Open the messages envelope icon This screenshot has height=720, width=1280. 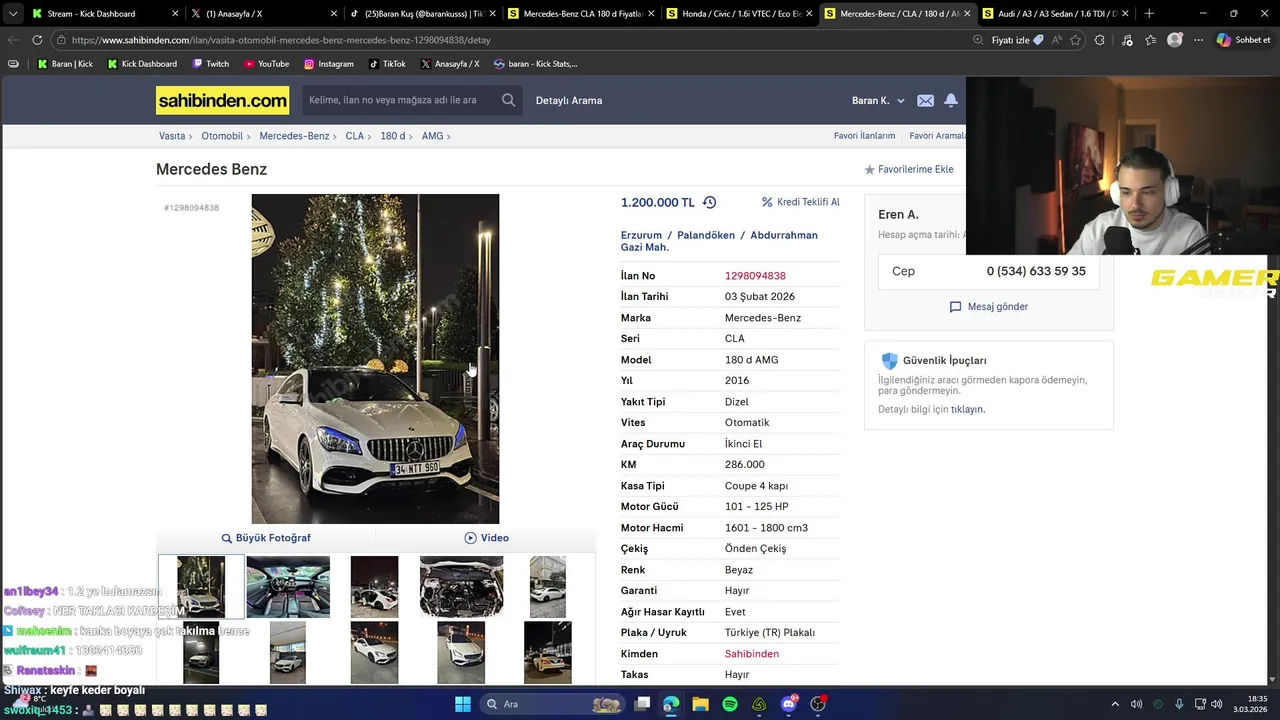(925, 100)
